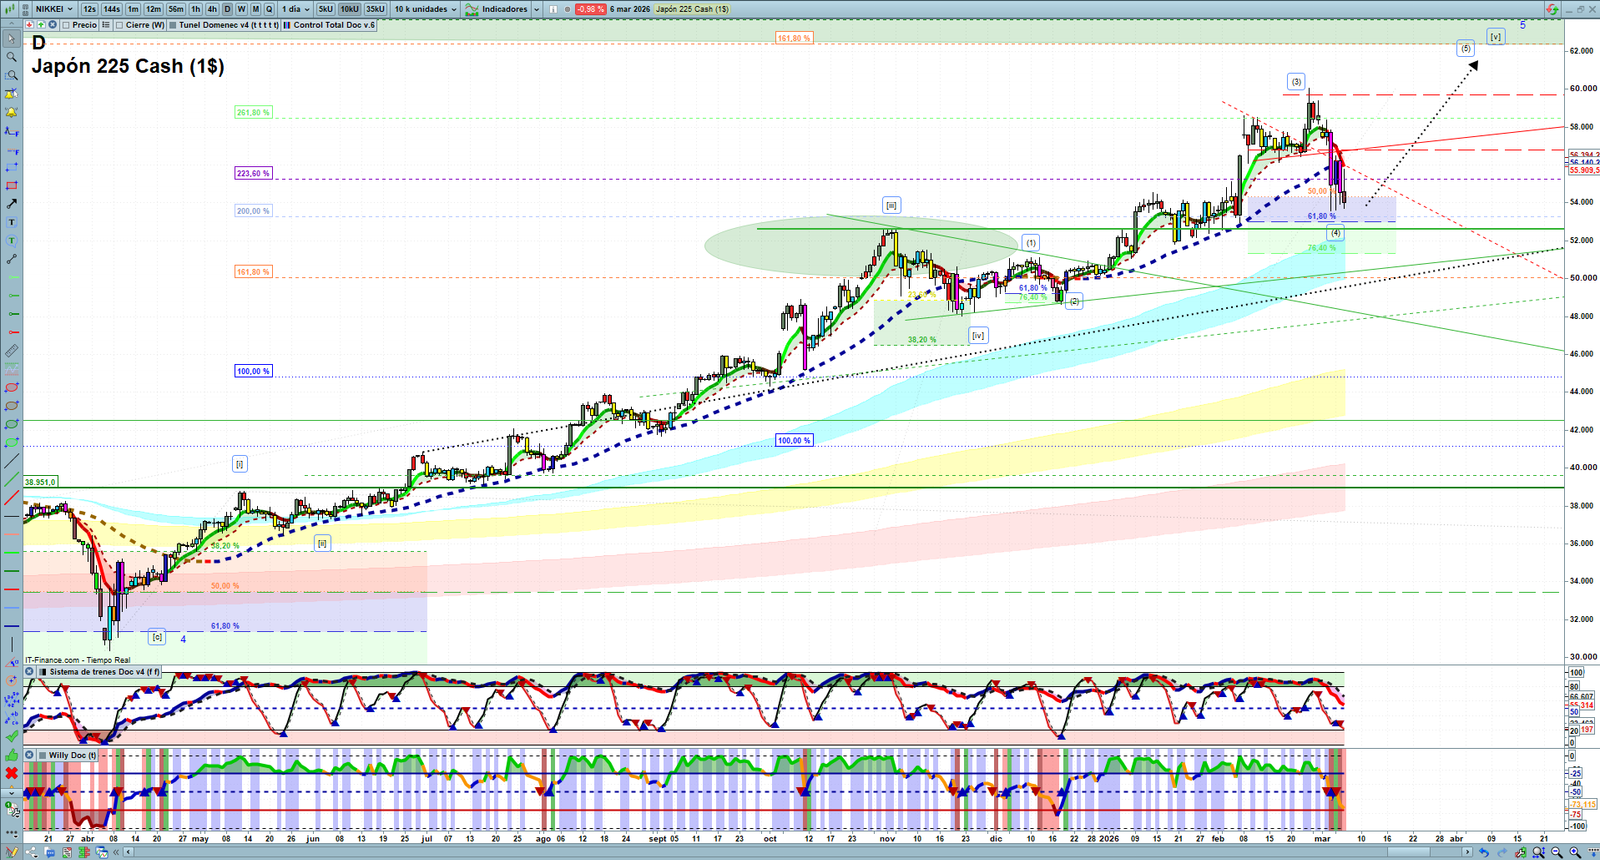Image resolution: width=1600 pixels, height=860 pixels.
Task: Close the Sistema de trenes Doc v4 panel
Action: pos(30,672)
